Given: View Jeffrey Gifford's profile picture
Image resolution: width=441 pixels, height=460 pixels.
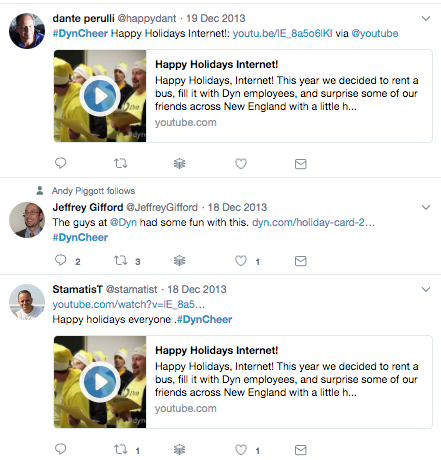Looking at the screenshot, I should [x=27, y=220].
